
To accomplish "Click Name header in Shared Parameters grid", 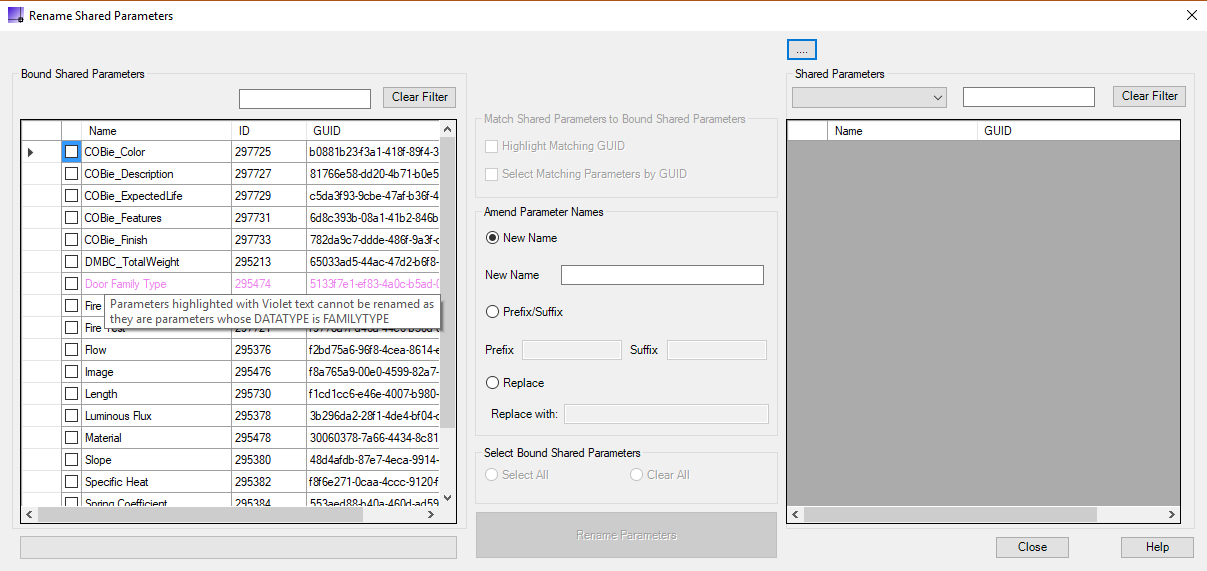I will (x=902, y=131).
